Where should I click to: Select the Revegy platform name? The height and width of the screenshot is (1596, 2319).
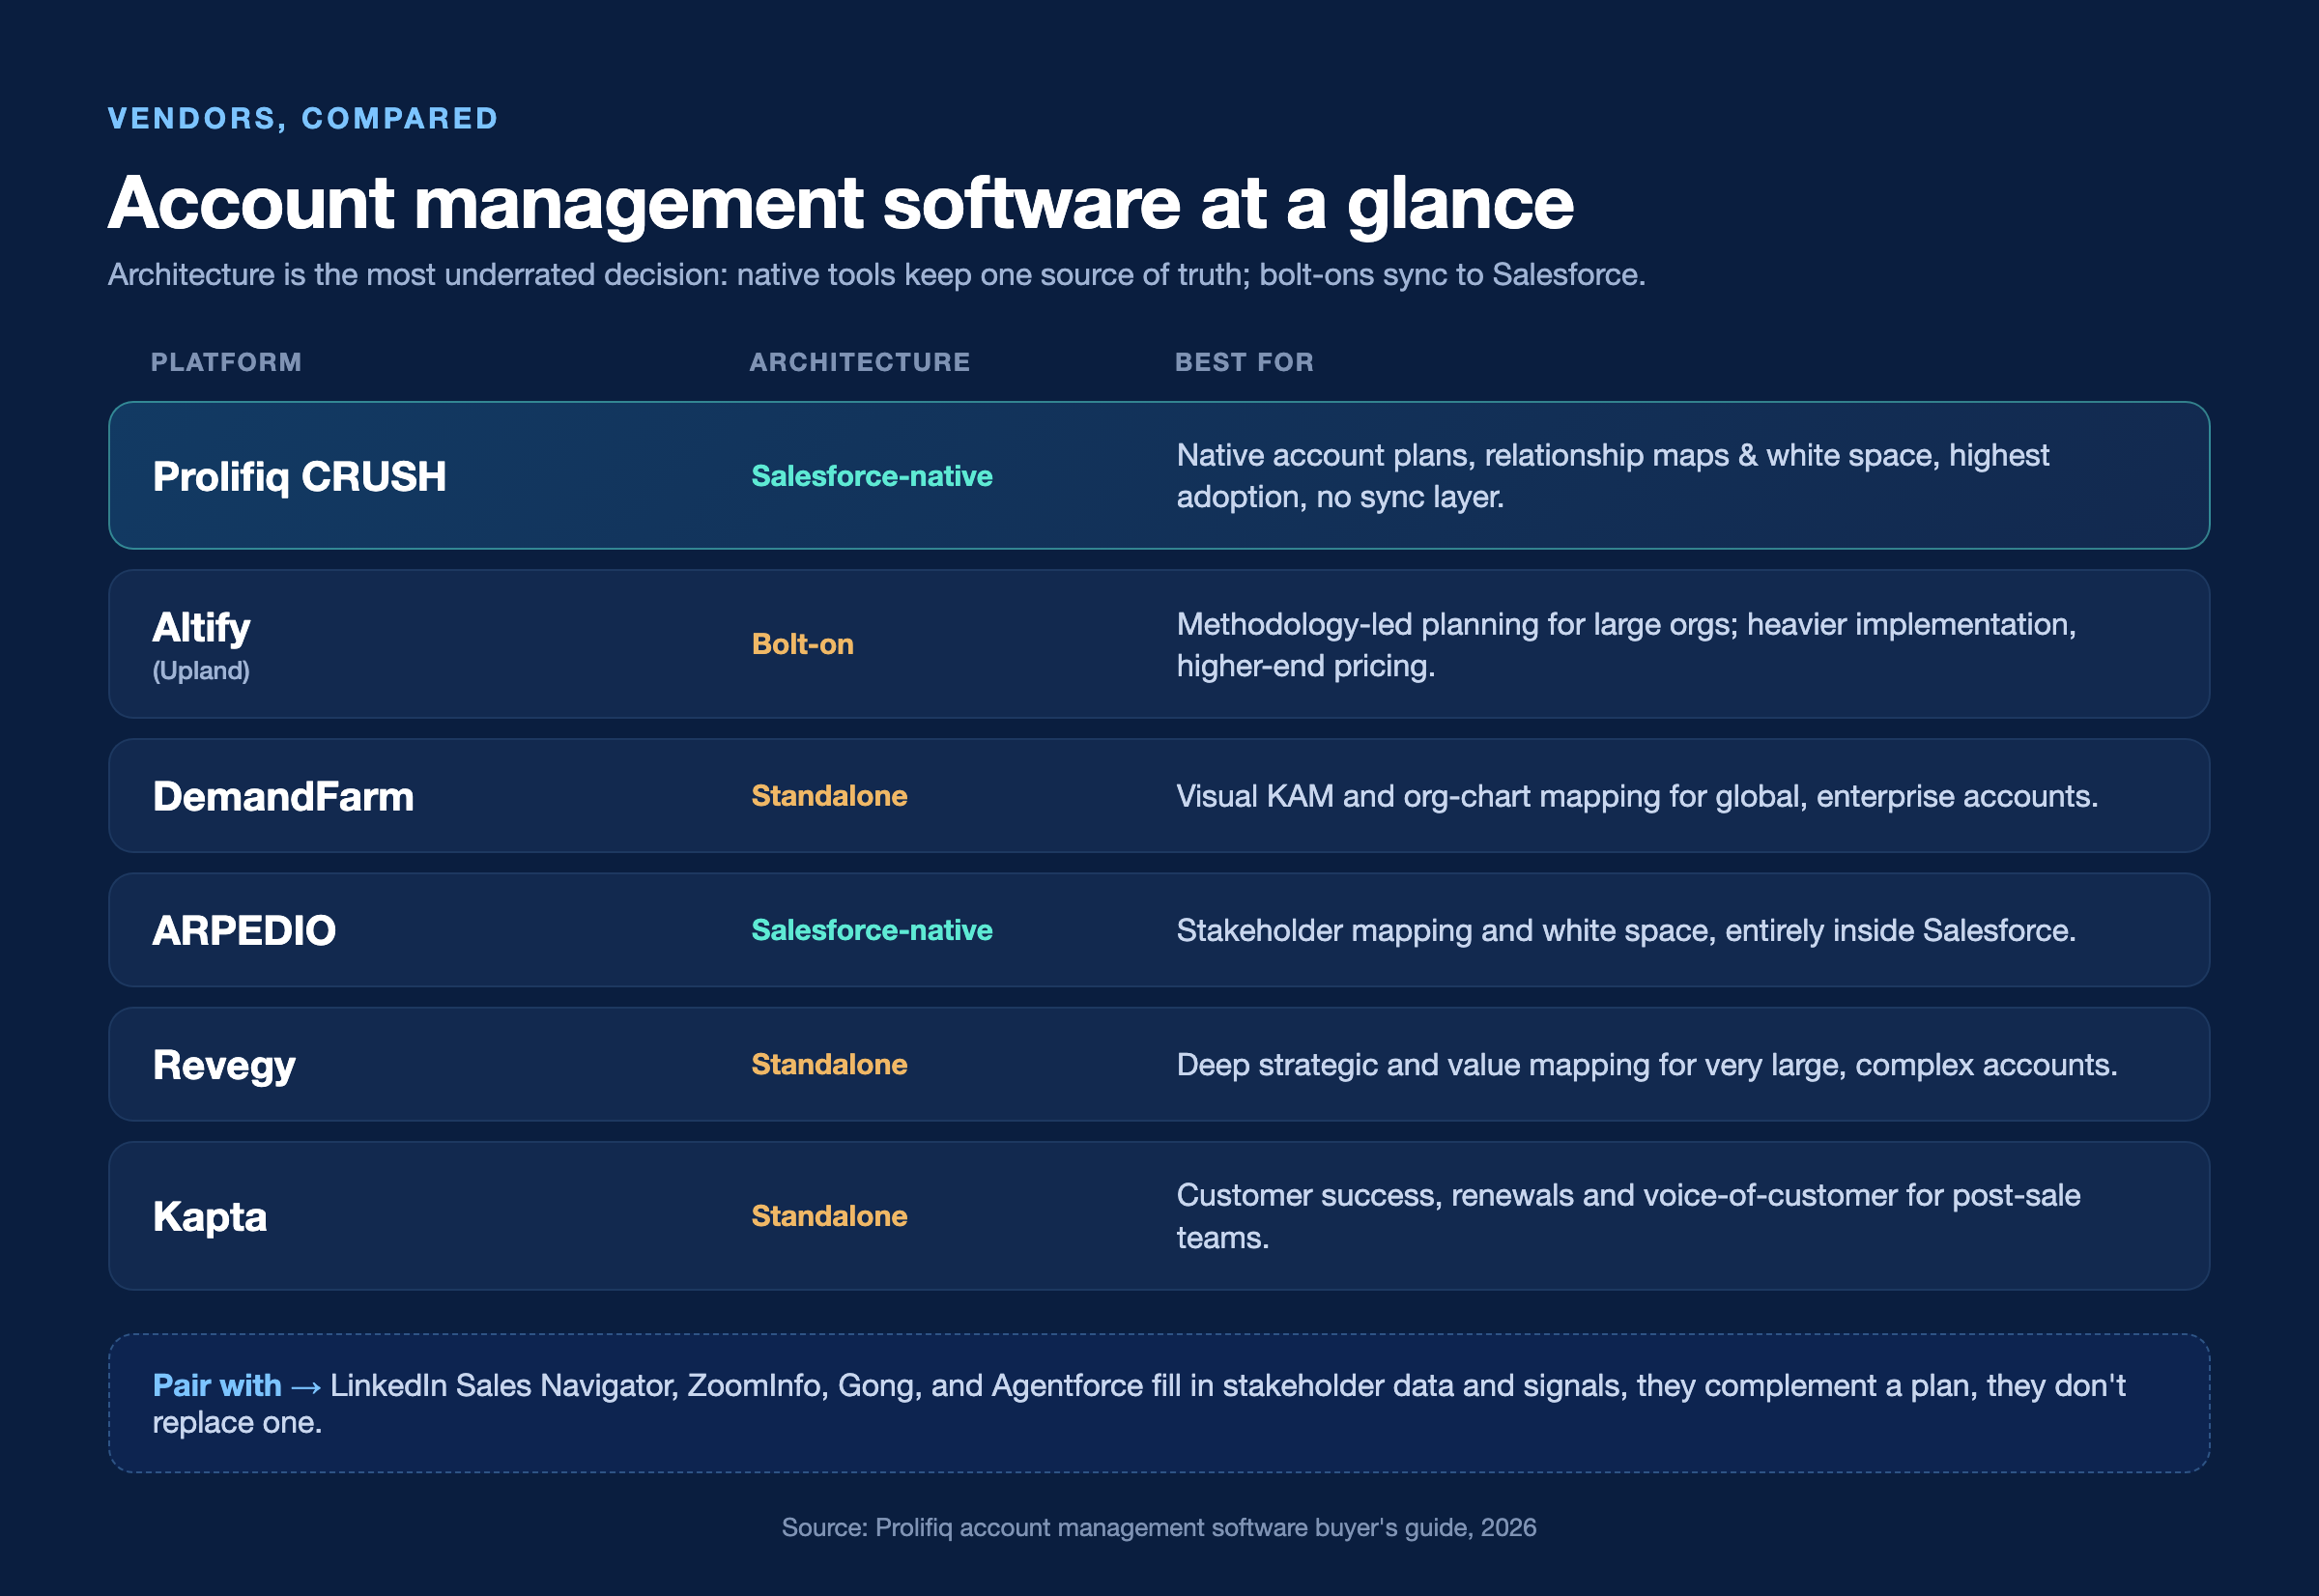[224, 1066]
